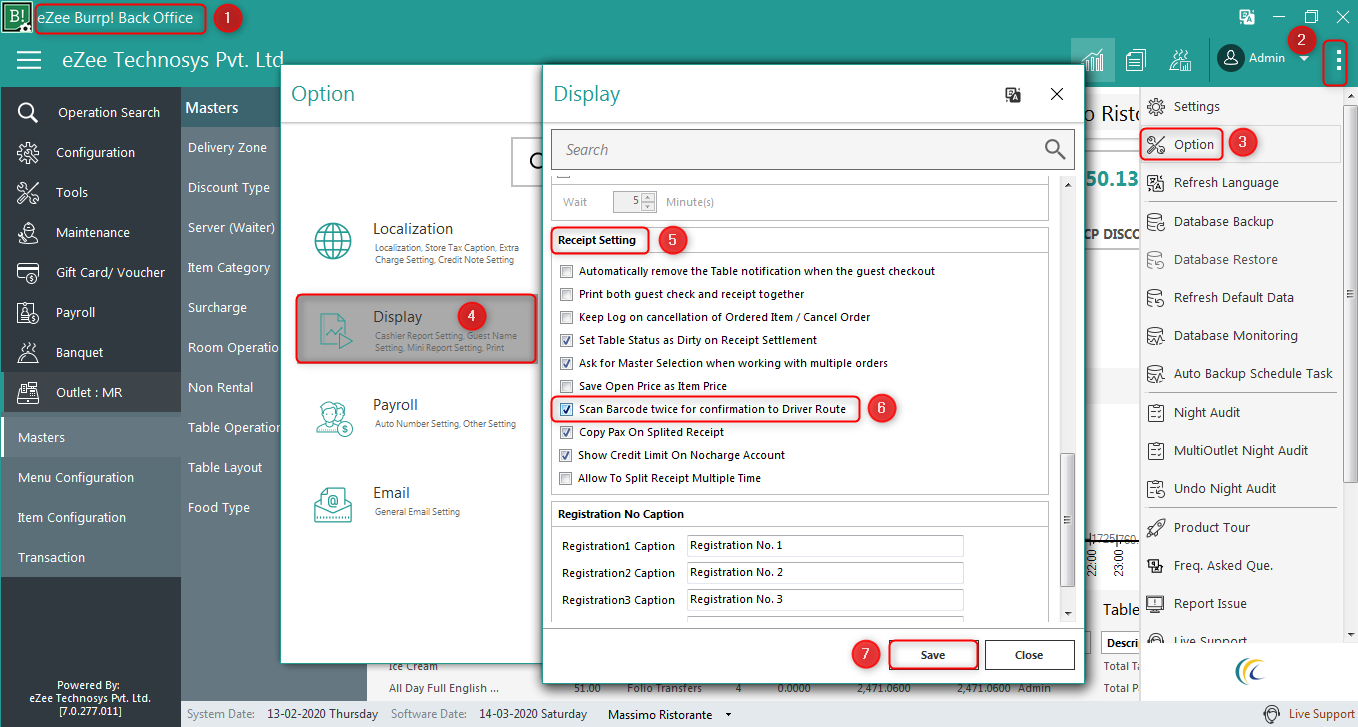This screenshot has width=1358, height=727.
Task: Open Transaction in left sidebar
Action: click(x=51, y=557)
